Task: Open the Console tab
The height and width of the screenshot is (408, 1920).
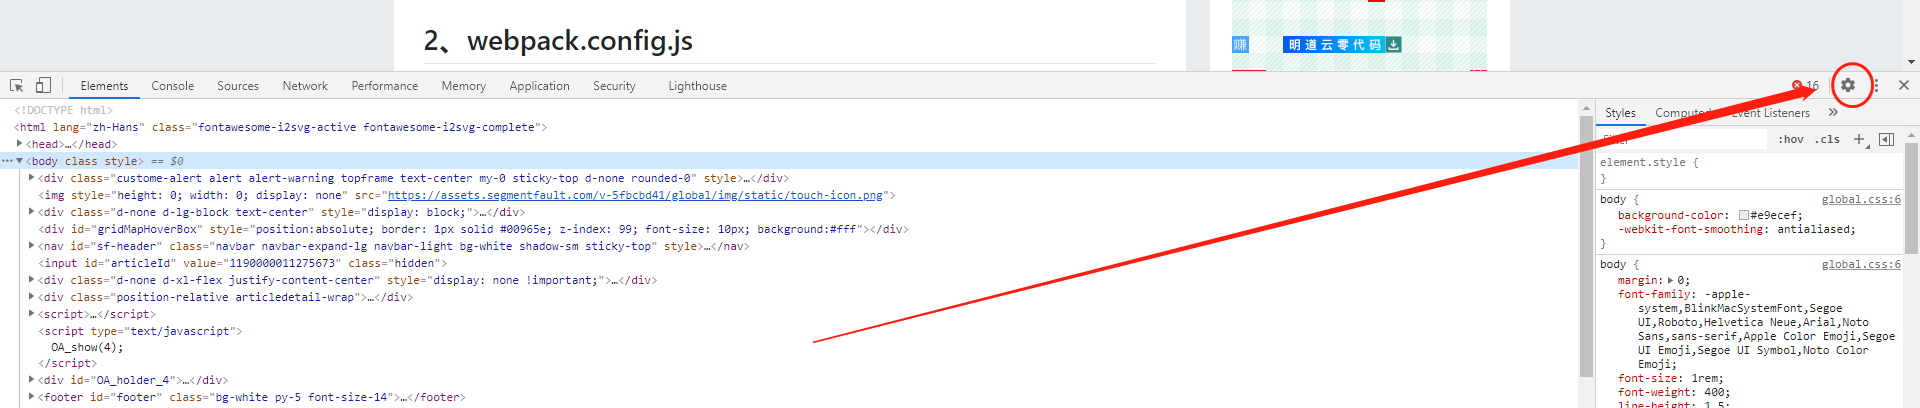Action: (x=173, y=86)
